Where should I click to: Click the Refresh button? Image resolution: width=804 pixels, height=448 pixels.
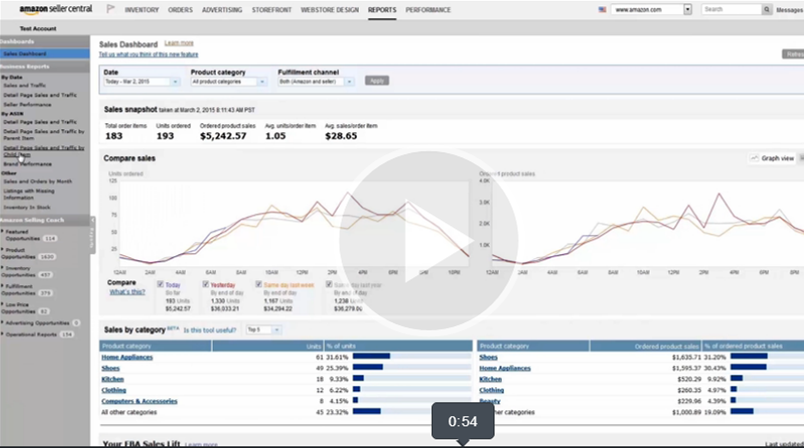(x=793, y=54)
